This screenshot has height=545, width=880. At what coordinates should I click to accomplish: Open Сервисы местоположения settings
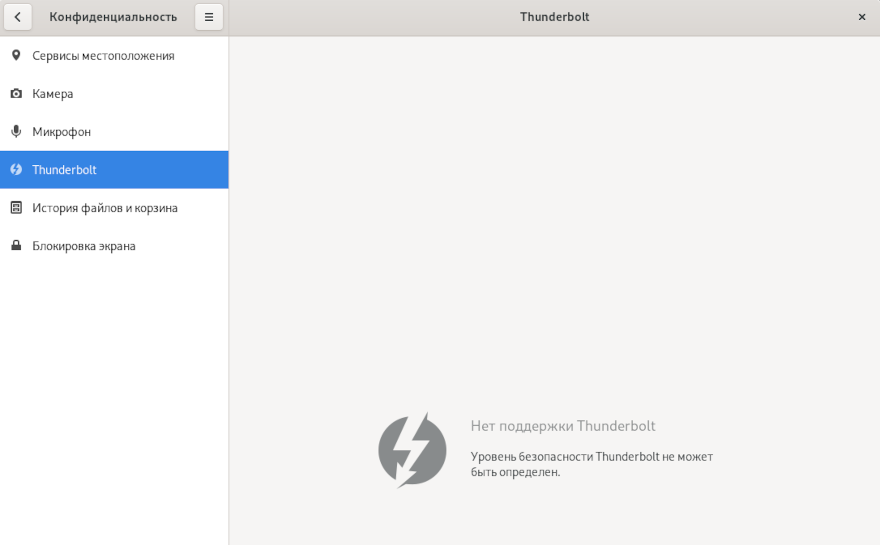pos(103,56)
